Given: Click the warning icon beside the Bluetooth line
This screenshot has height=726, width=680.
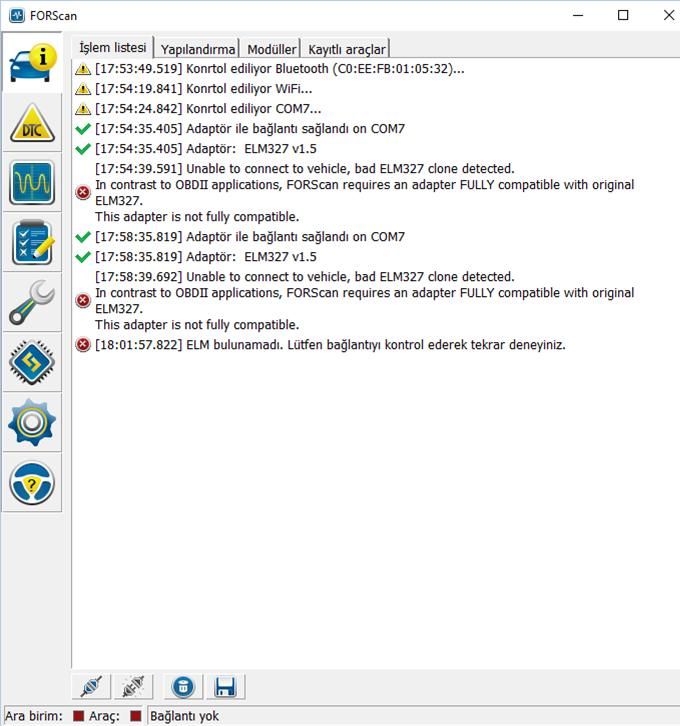Looking at the screenshot, I should pyautogui.click(x=83, y=69).
